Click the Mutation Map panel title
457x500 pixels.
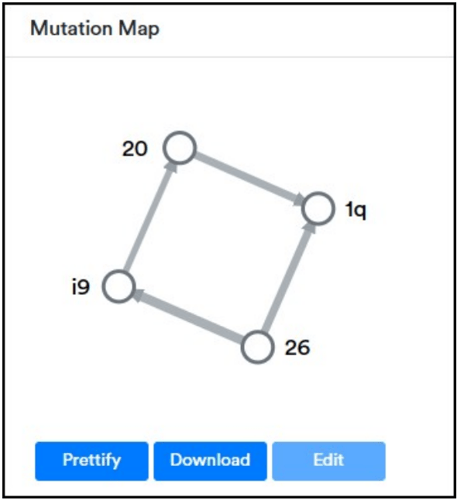(95, 28)
